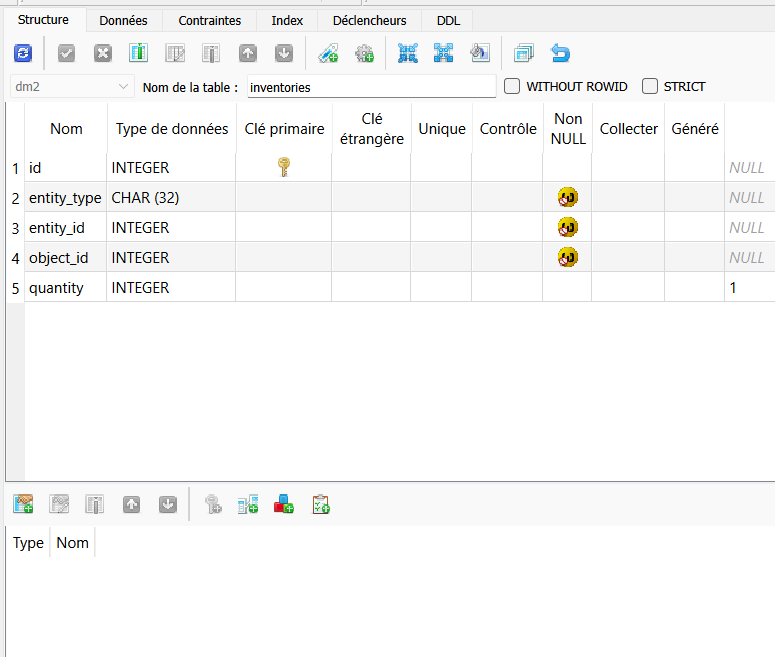Click the import data icon with inward arrows
The image size is (775, 657).
coord(408,53)
